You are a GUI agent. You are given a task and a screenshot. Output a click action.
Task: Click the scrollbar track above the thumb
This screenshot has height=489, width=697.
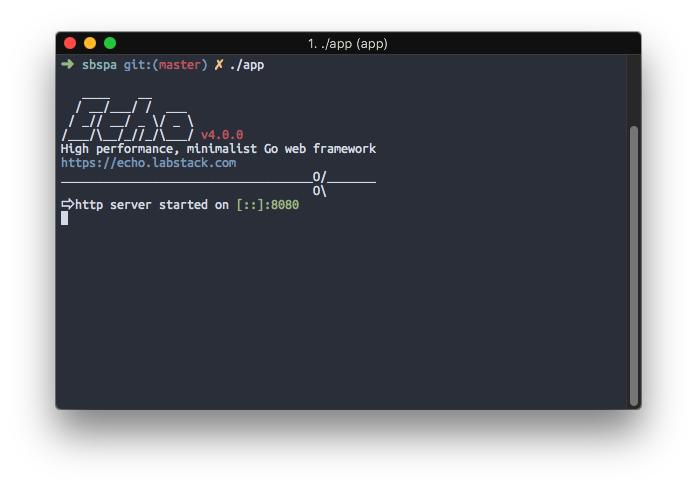pos(634,91)
